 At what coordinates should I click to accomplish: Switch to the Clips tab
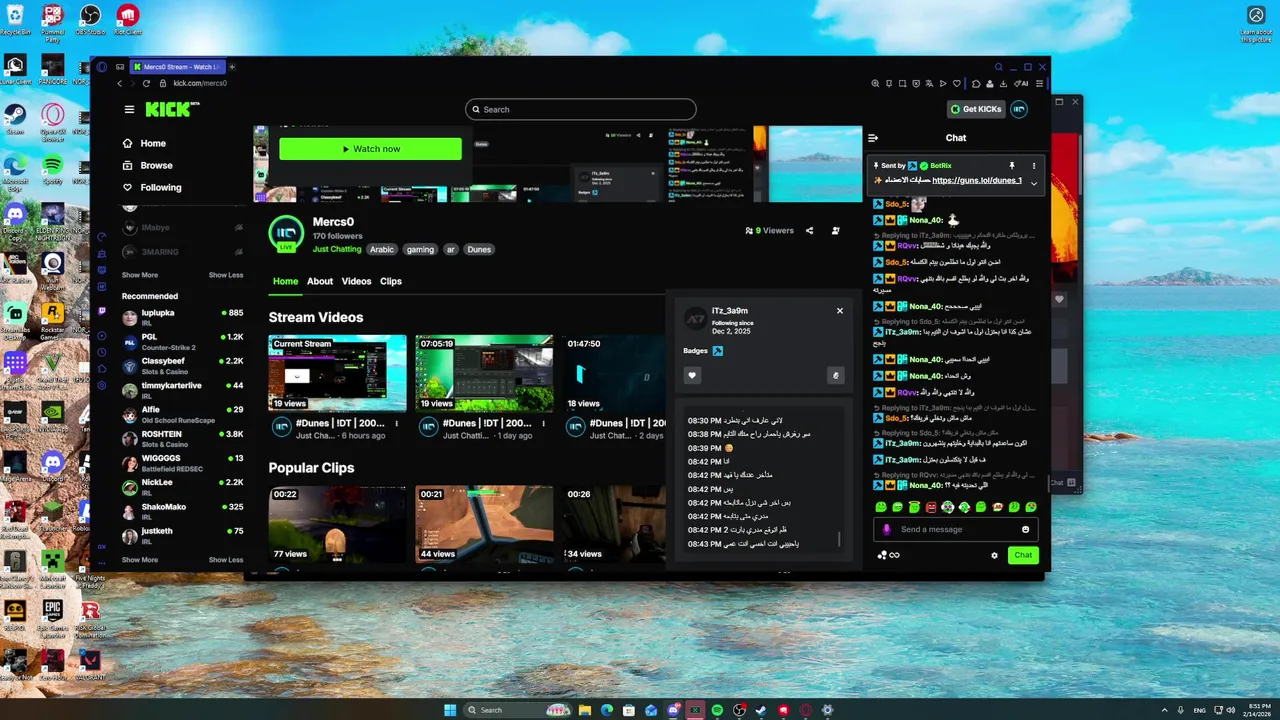[x=391, y=281]
